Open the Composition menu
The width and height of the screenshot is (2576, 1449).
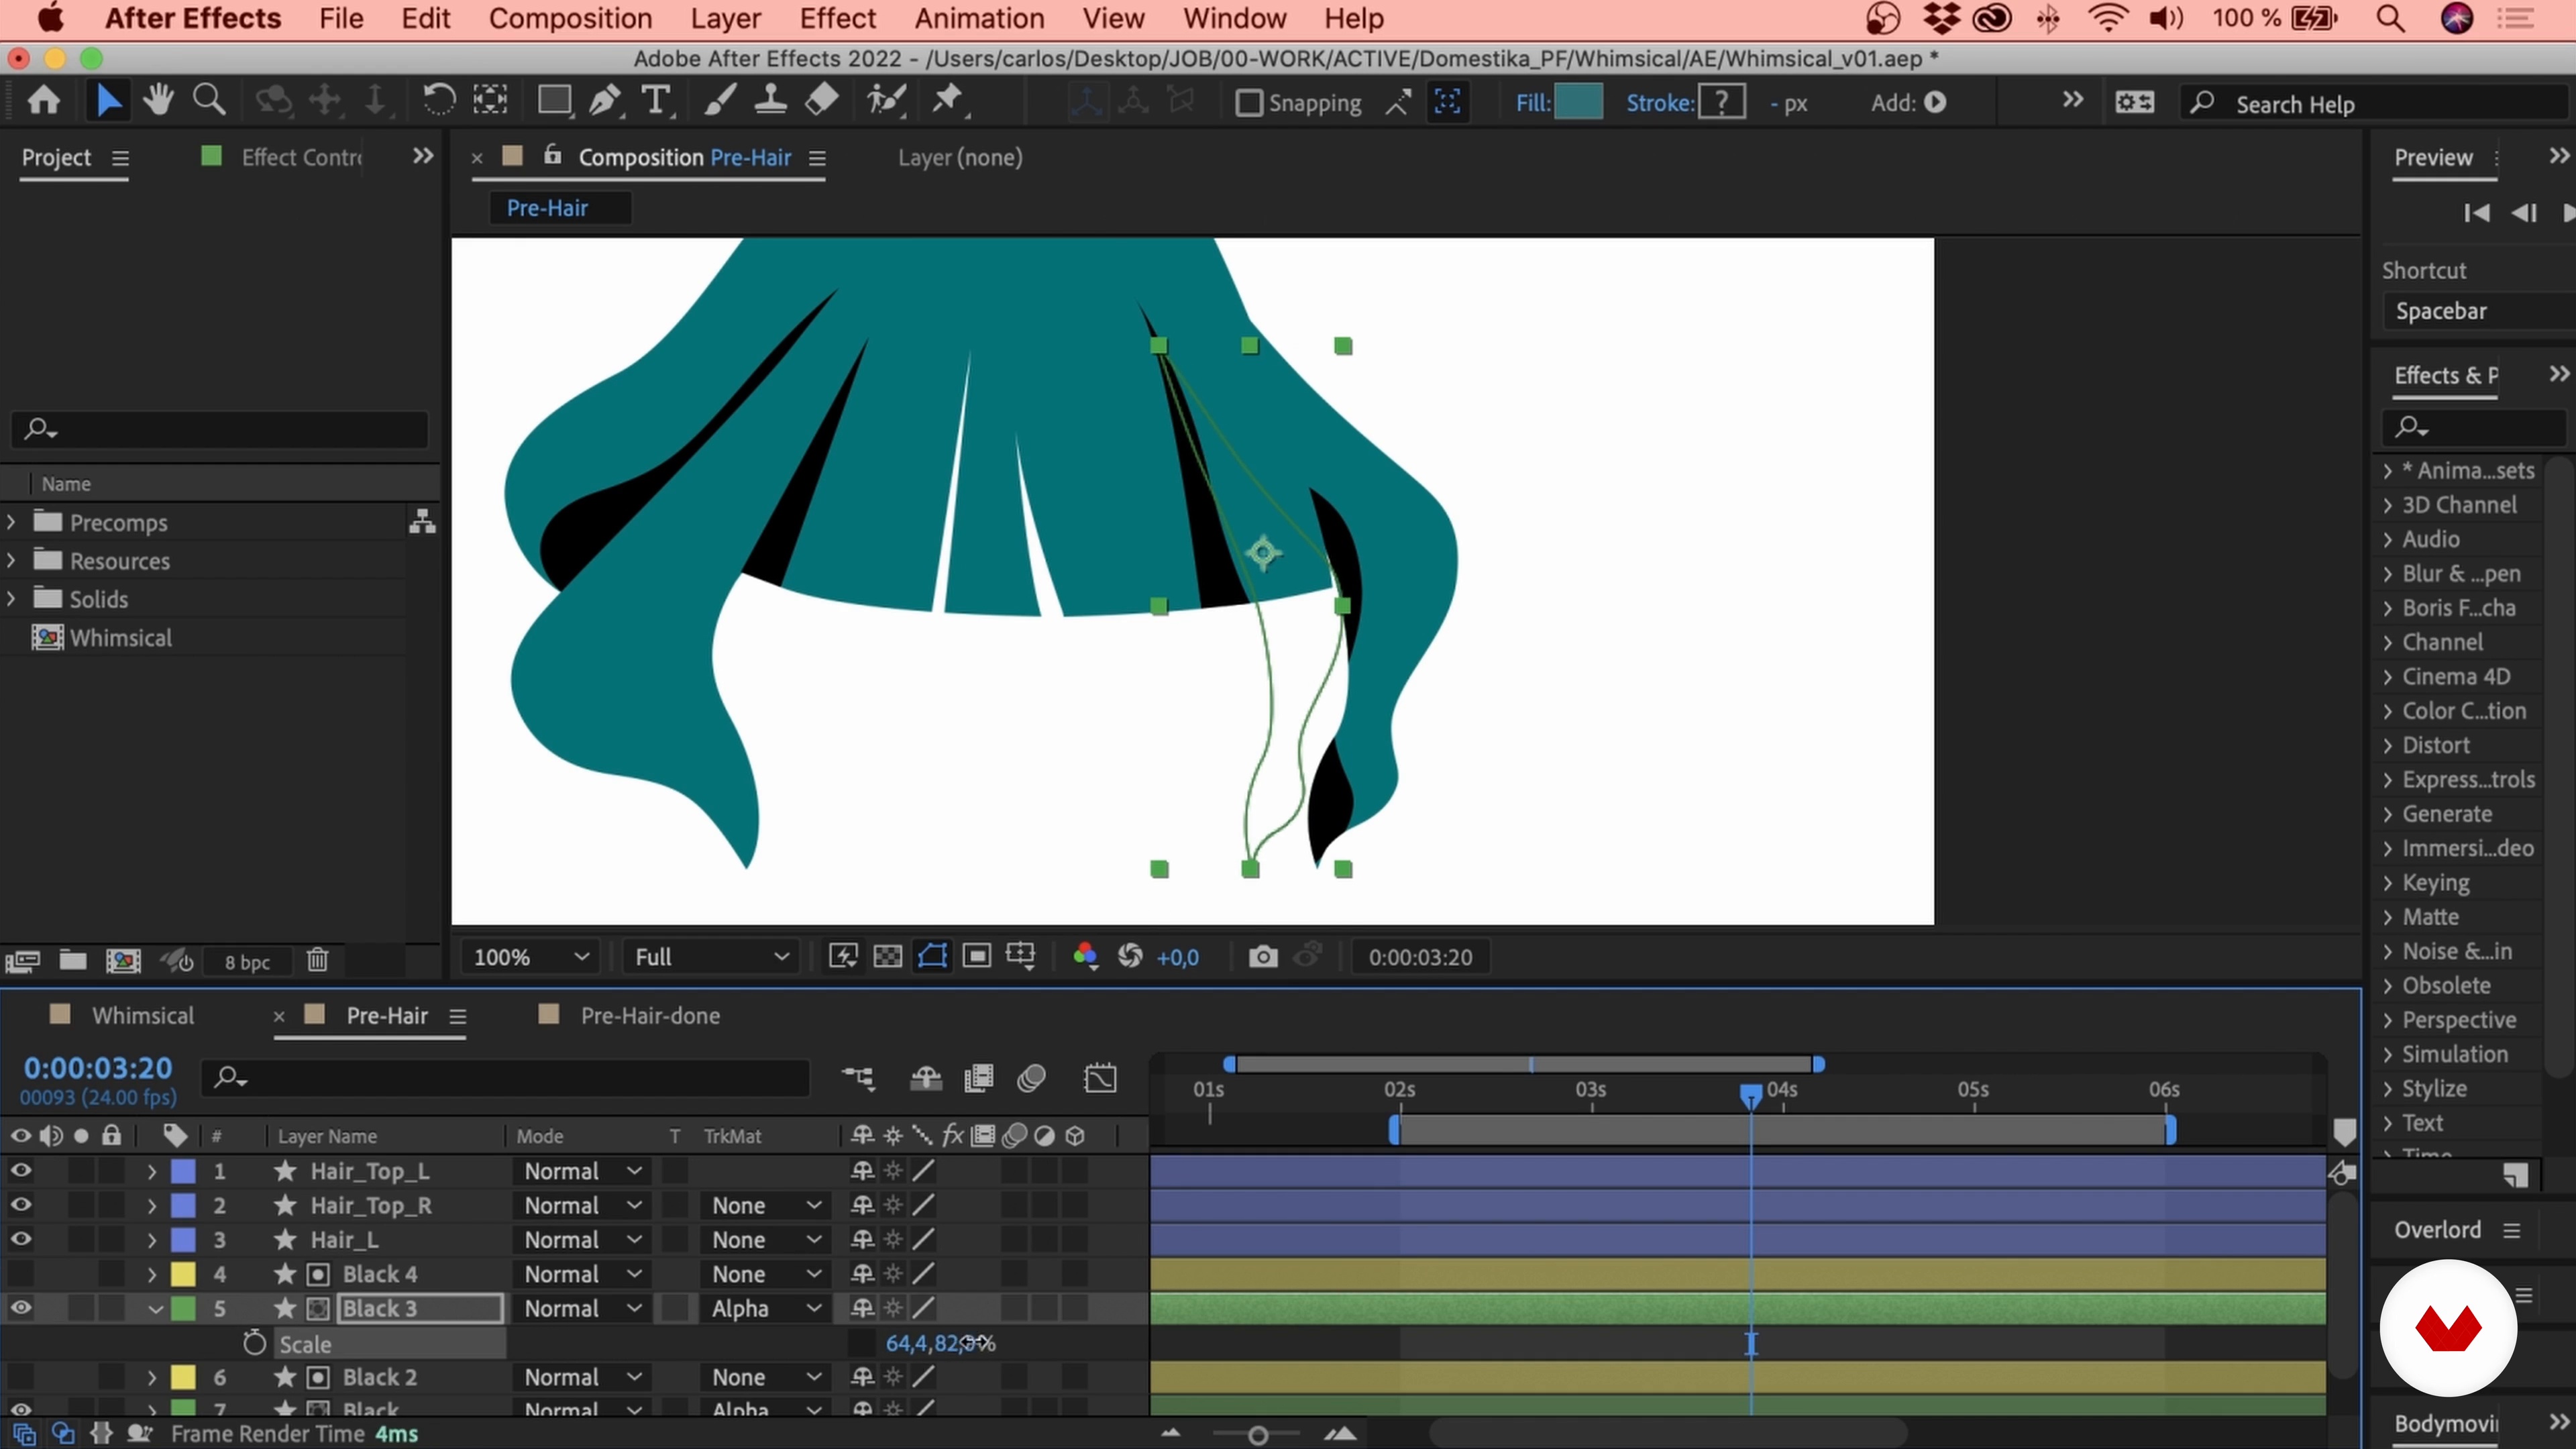tap(570, 18)
